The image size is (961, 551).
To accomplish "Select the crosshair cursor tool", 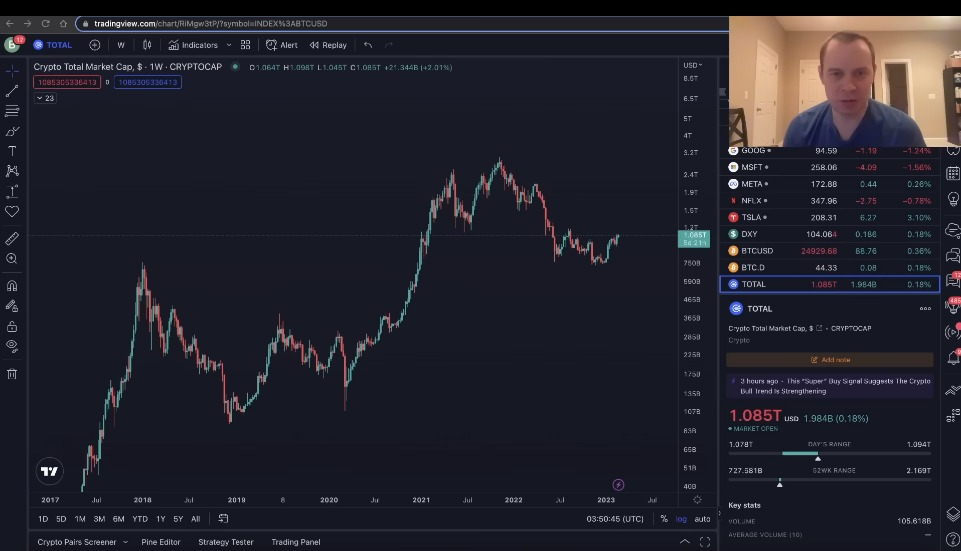I will 12,72.
